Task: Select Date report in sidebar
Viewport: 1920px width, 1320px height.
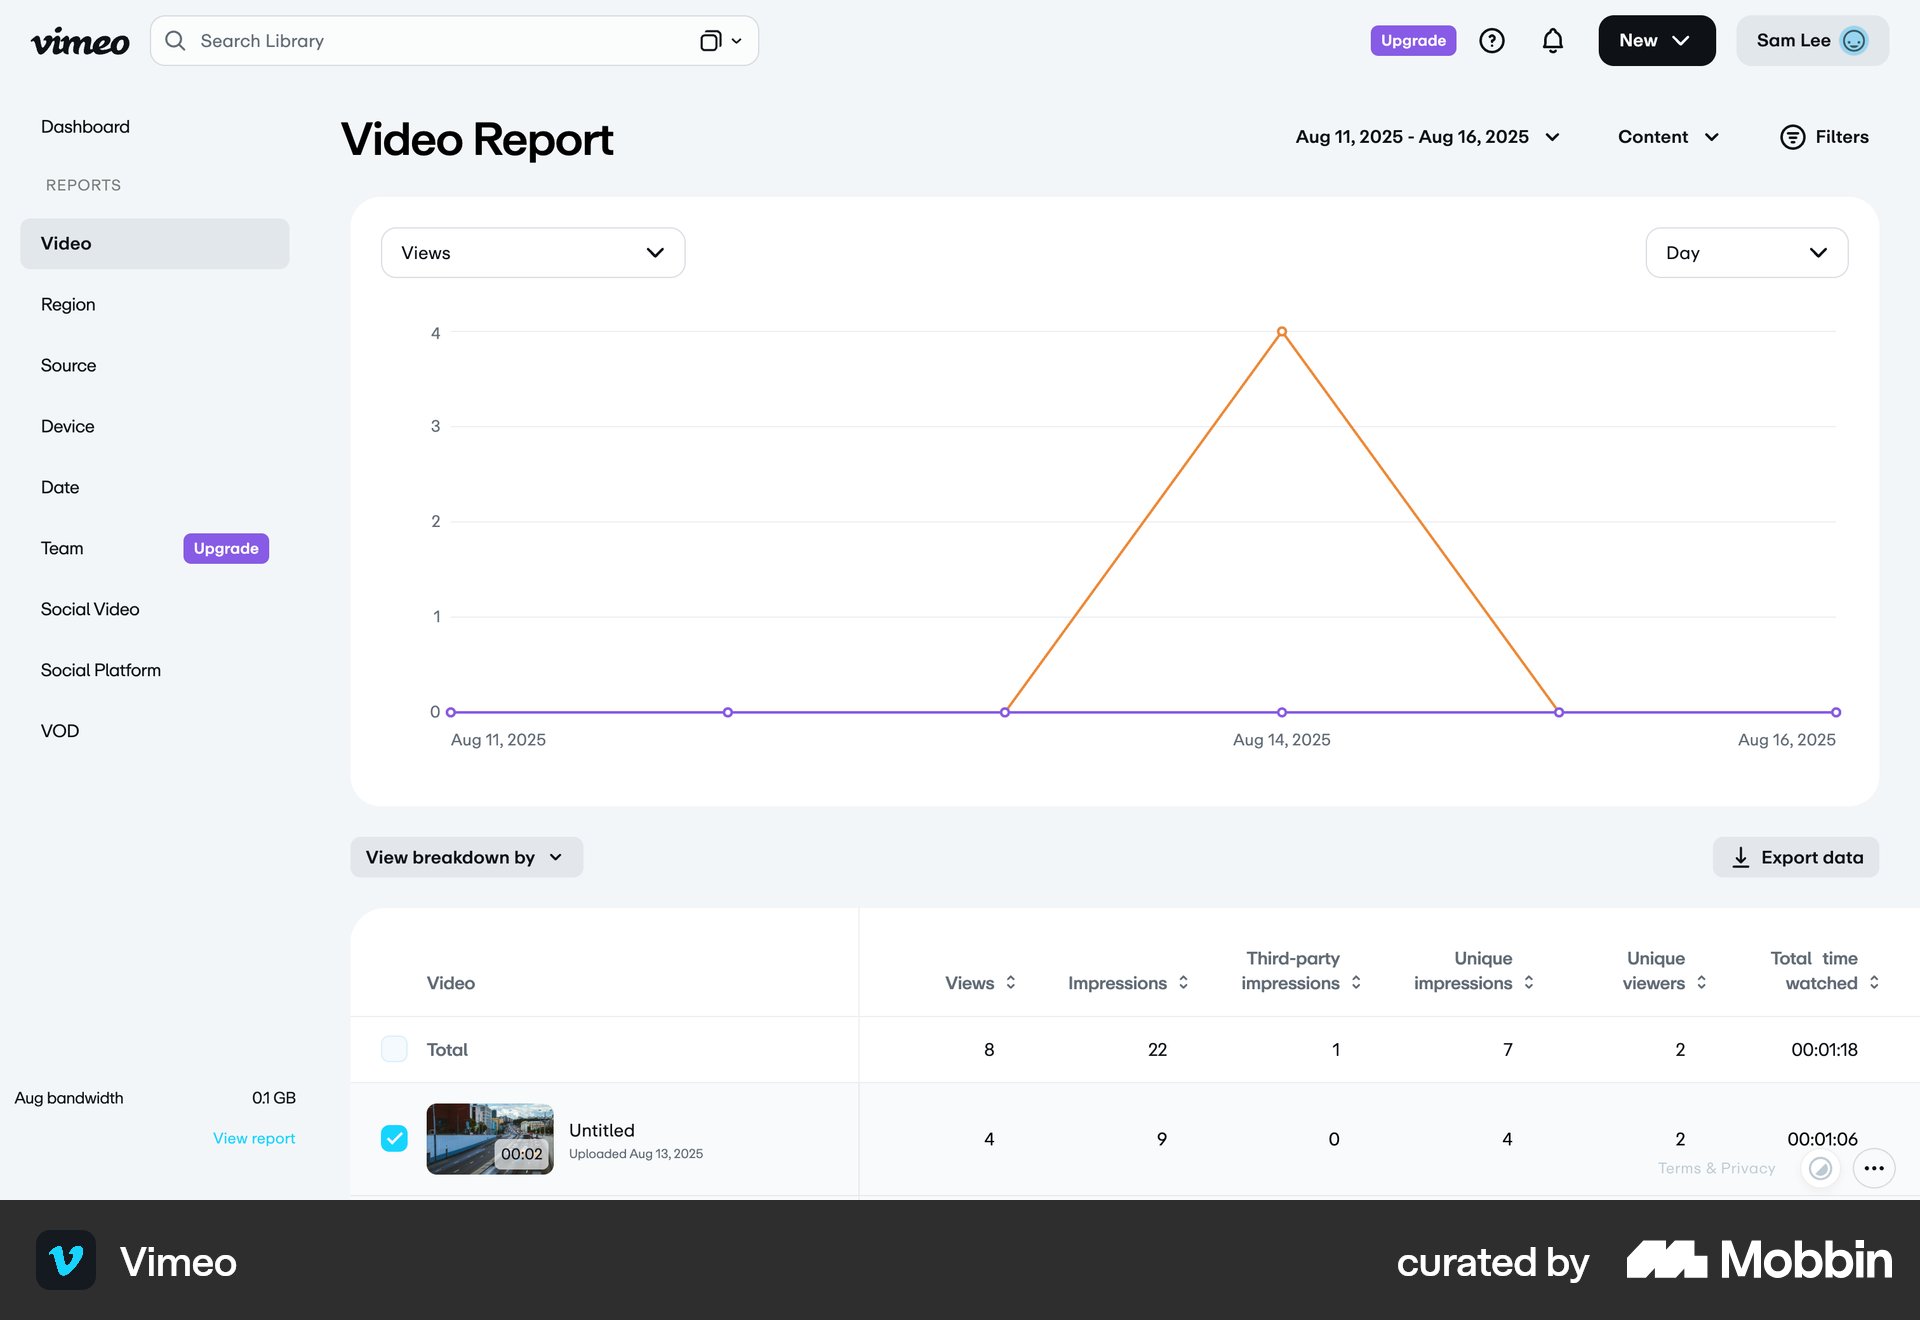Action: [x=60, y=487]
